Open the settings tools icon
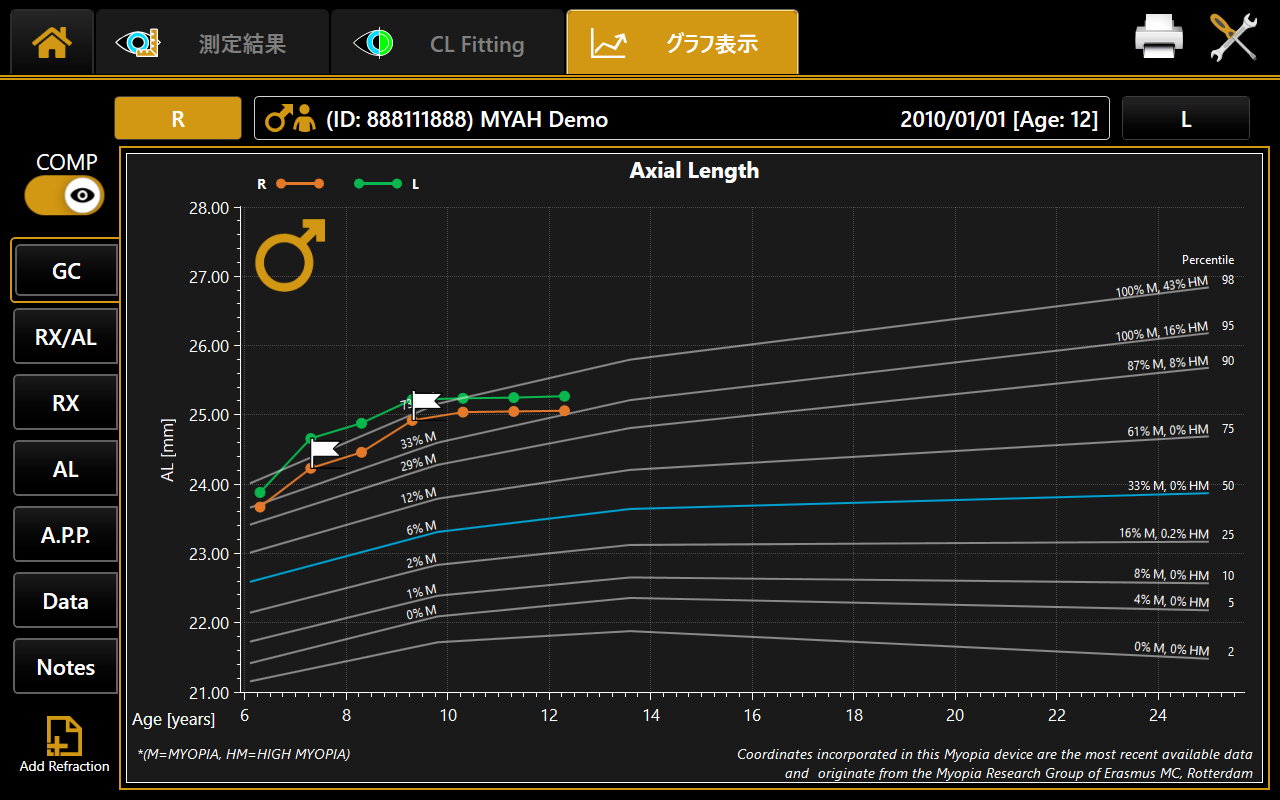The height and width of the screenshot is (800, 1280). pyautogui.click(x=1233, y=38)
